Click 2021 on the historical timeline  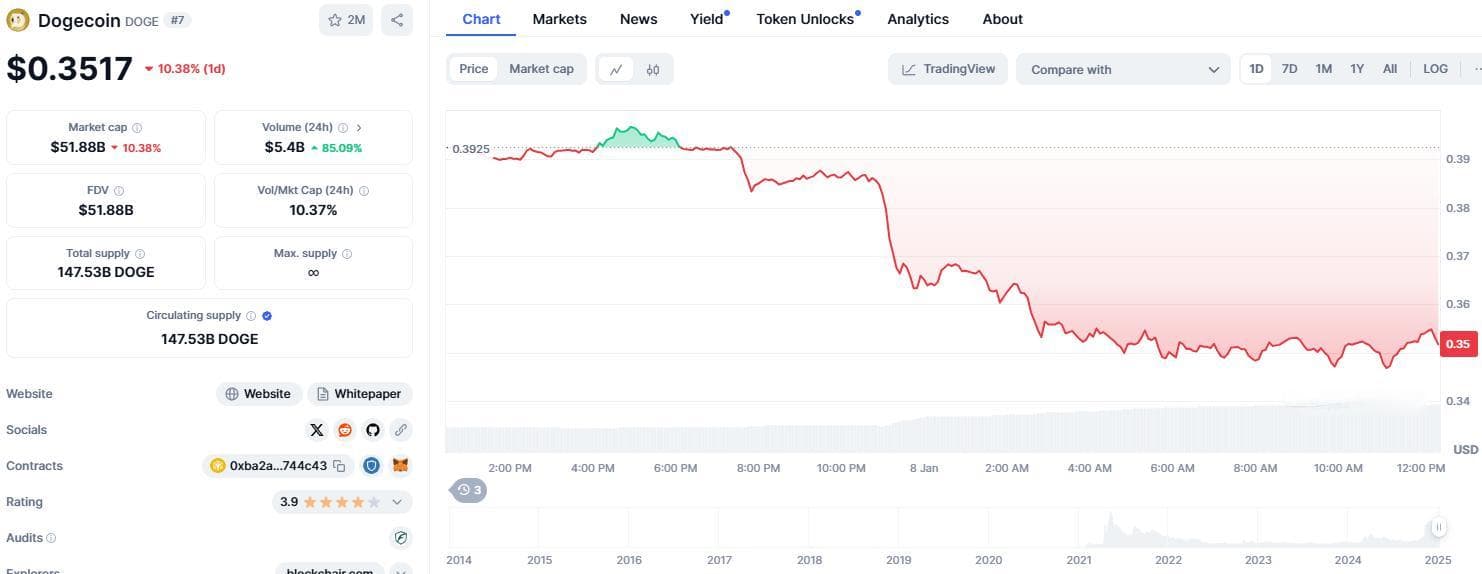tap(1078, 560)
